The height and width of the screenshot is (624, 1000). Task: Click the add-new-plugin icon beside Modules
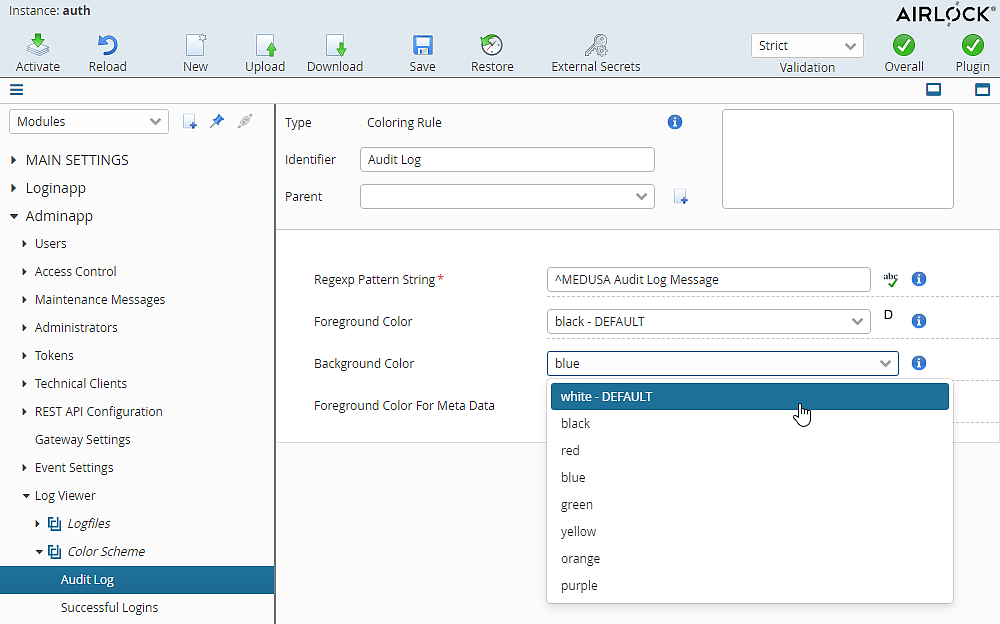point(189,121)
